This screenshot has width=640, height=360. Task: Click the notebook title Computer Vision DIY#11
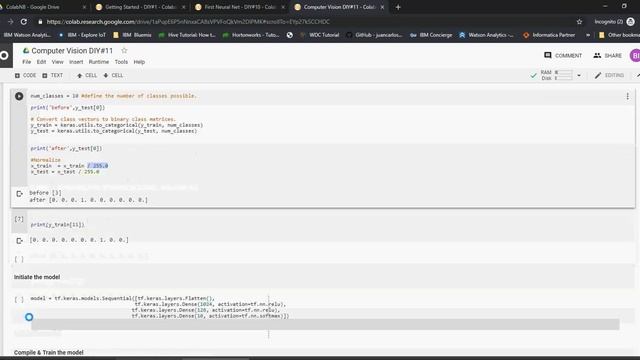[72, 51]
